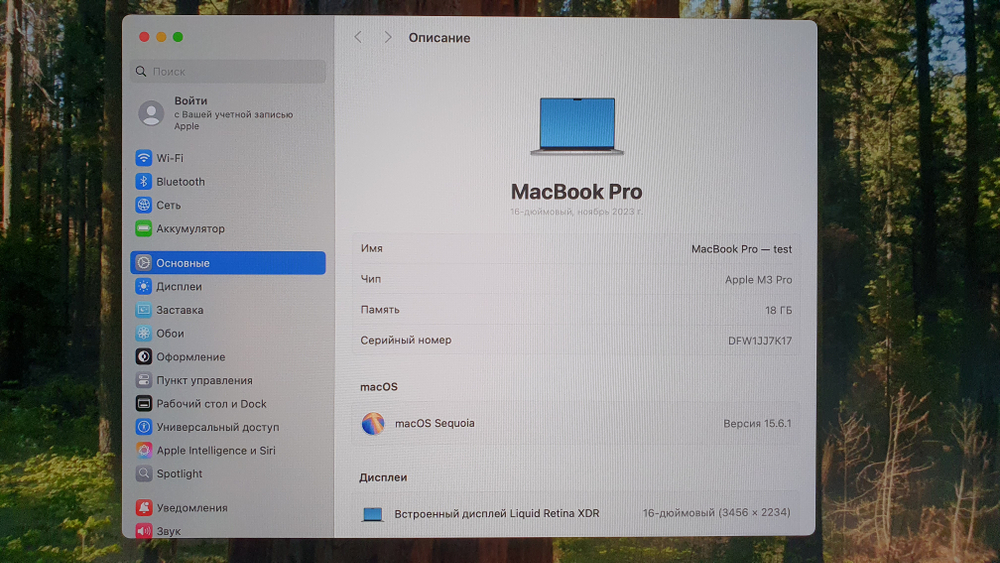Select the Основные label in the sidebar
The width and height of the screenshot is (1000, 563).
click(183, 263)
